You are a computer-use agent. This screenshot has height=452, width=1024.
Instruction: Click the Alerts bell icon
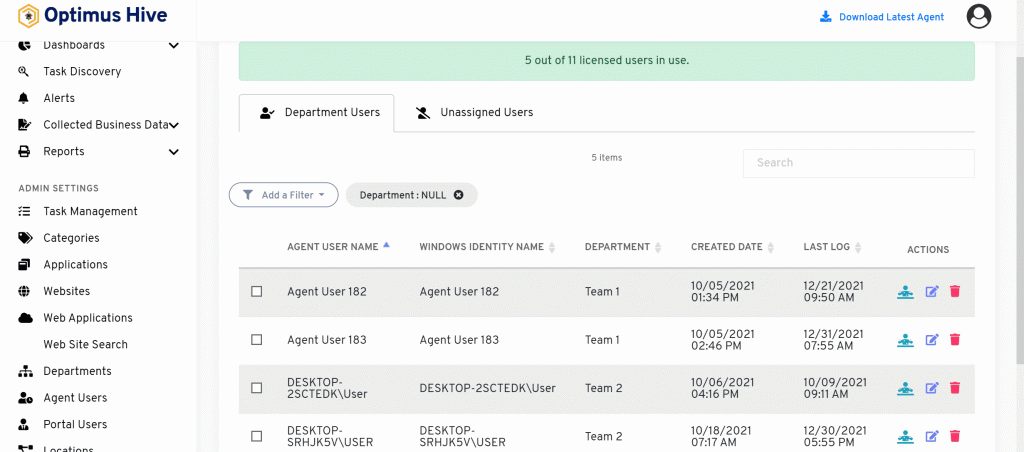click(24, 98)
